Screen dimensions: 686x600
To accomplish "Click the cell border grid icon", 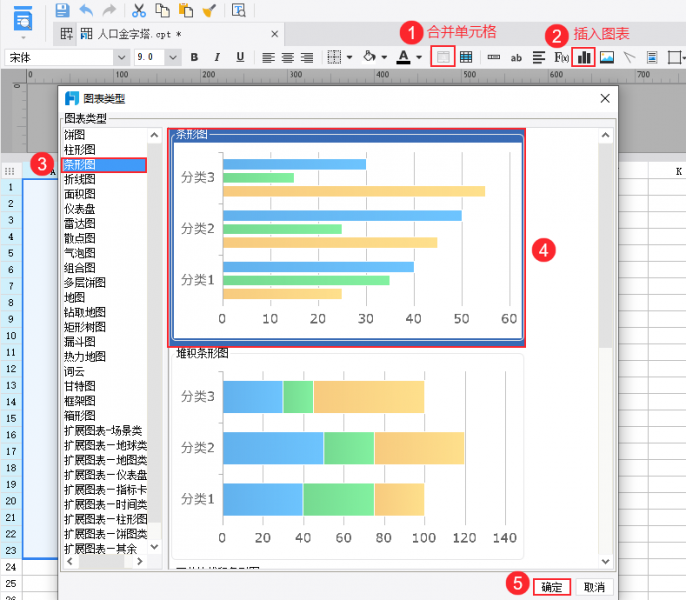I will pos(334,57).
